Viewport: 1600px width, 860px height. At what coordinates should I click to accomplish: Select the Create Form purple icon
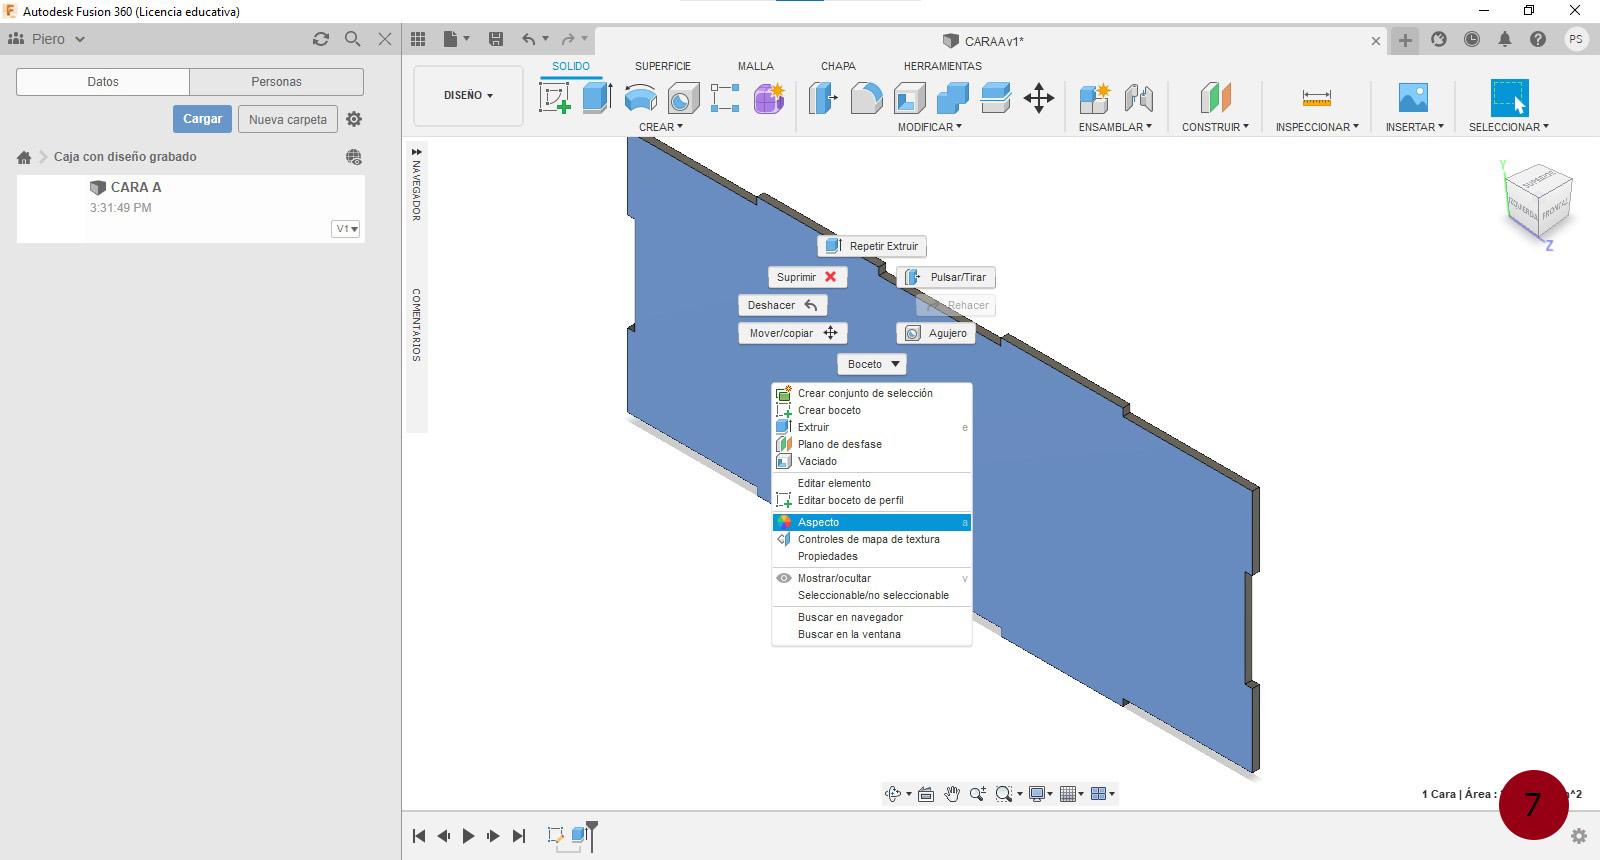769,98
